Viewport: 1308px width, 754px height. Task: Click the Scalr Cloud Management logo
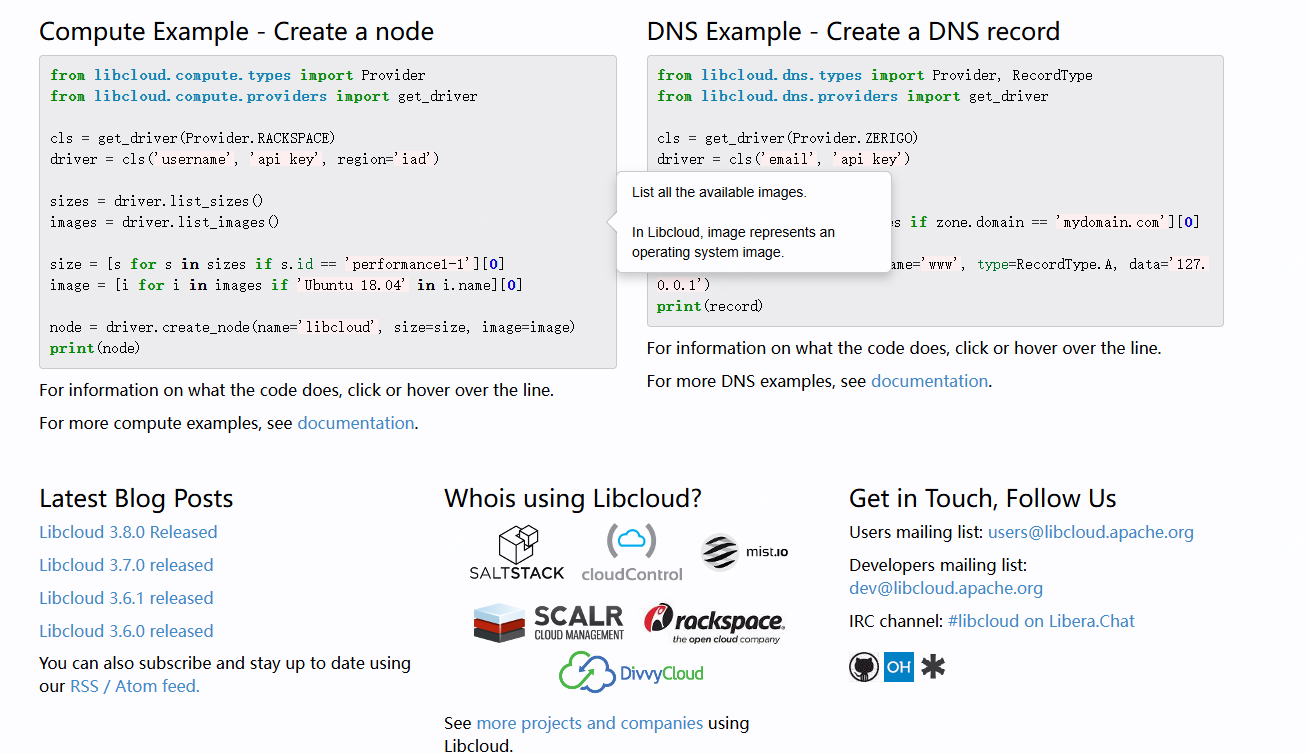tap(549, 623)
